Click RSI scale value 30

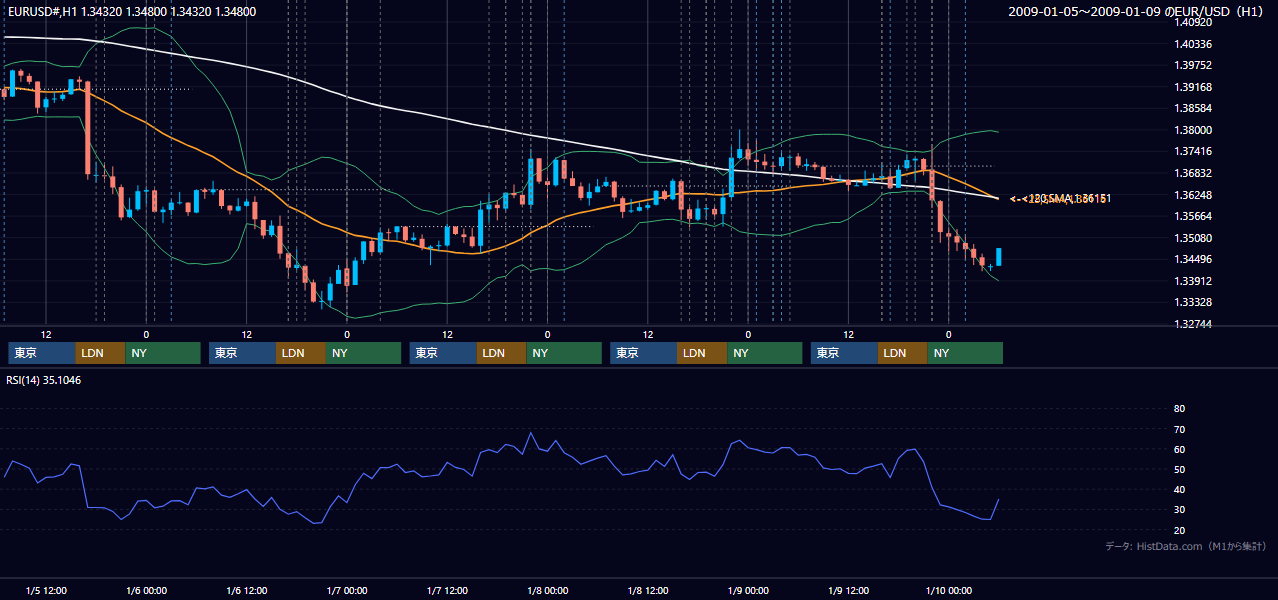coord(1179,510)
